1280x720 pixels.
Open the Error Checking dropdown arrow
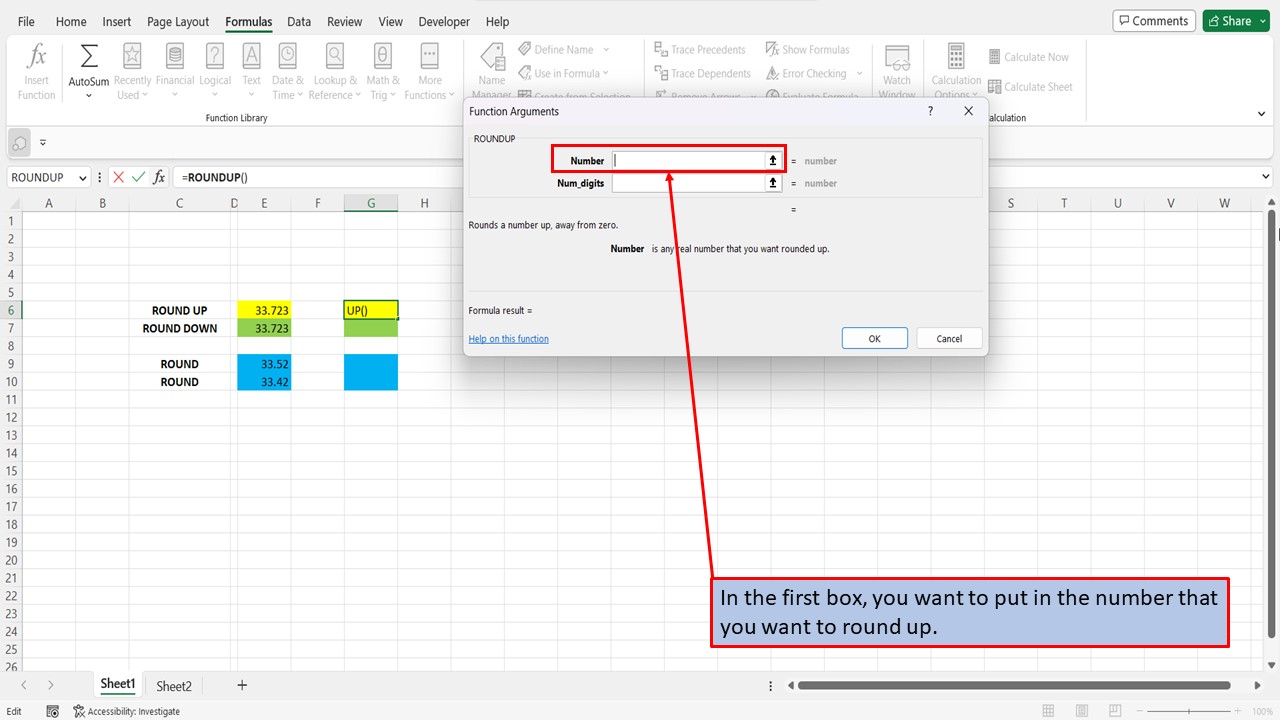(x=858, y=73)
